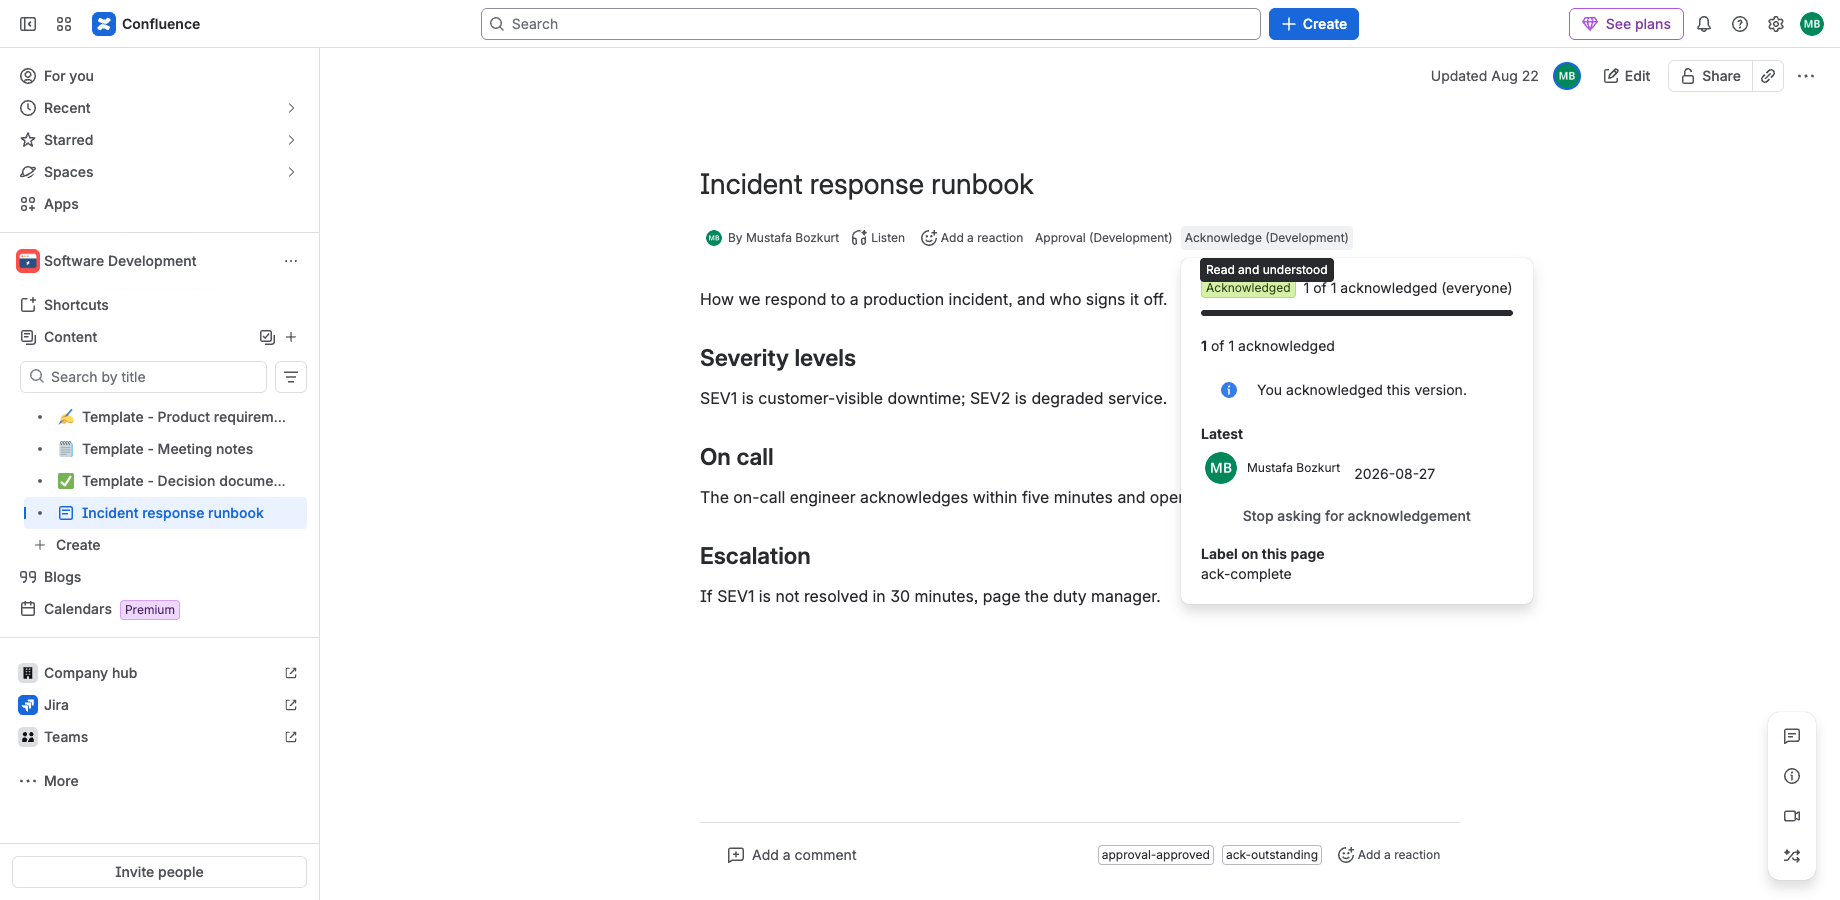Click the bulk select content icon

(x=267, y=337)
